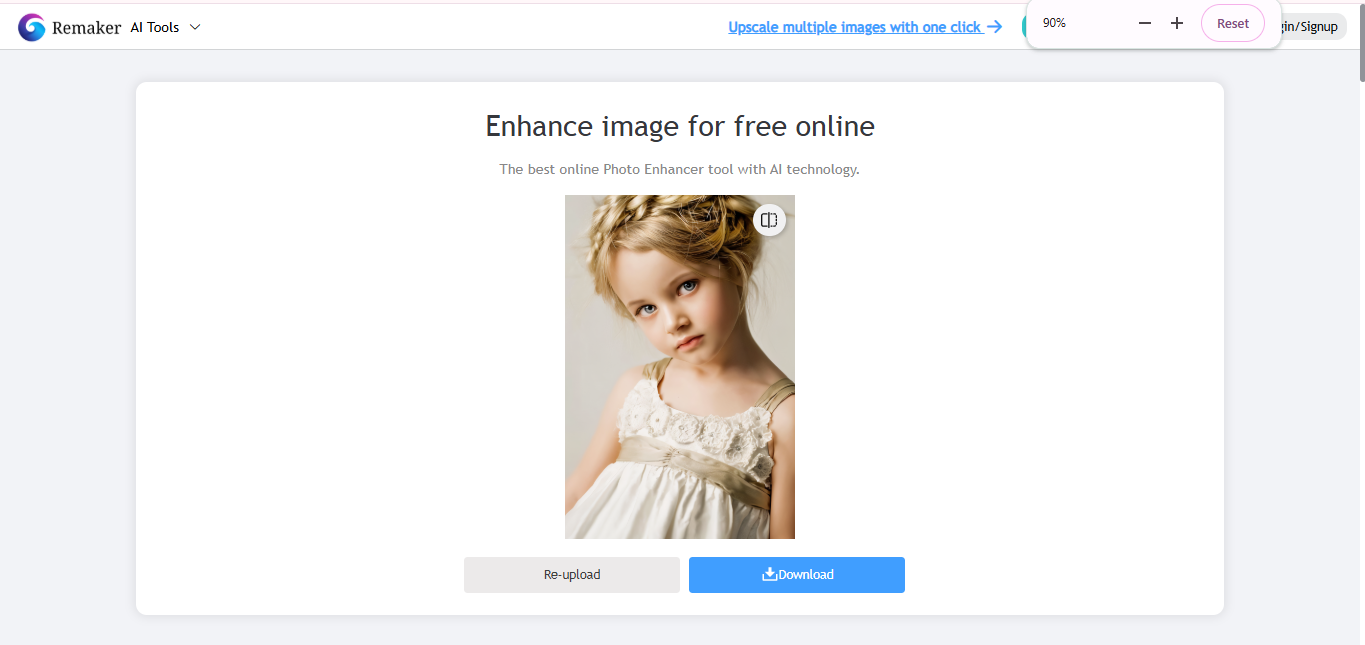Click the minus icon to zoom out

1144,23
